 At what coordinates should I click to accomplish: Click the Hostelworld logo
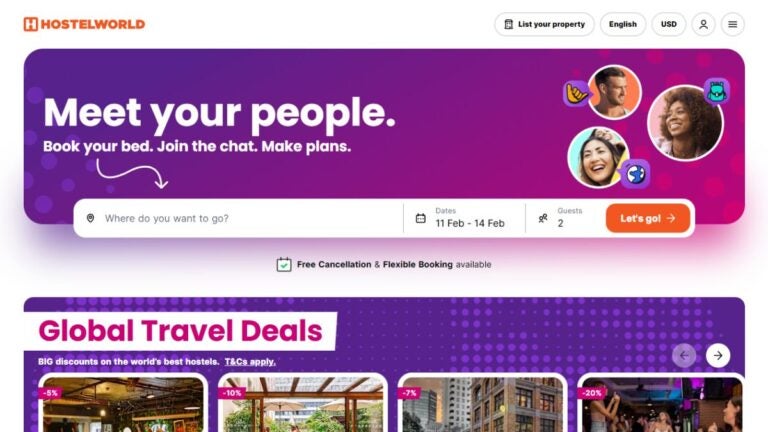(84, 24)
